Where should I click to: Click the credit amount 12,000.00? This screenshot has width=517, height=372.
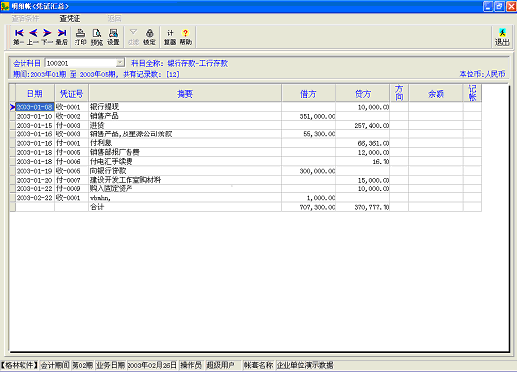coord(363,152)
